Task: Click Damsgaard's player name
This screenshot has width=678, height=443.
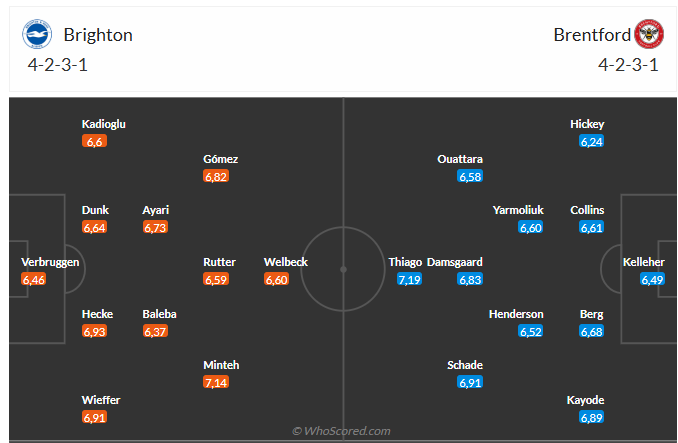Action: point(455,262)
